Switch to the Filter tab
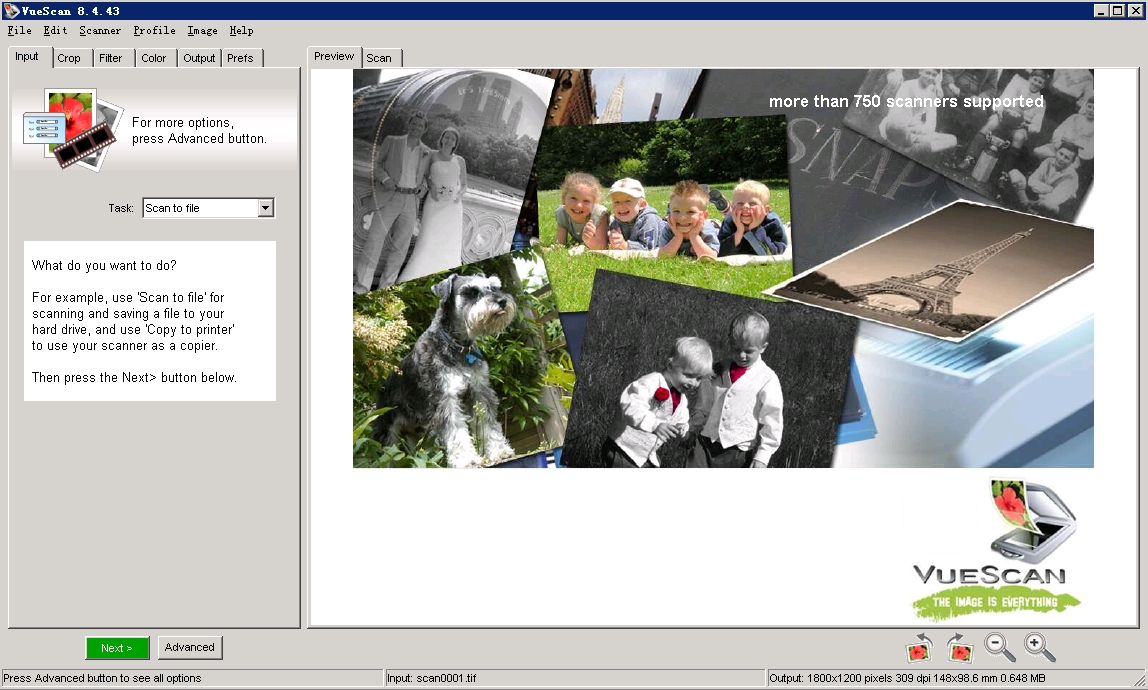Image resolution: width=1148 pixels, height=690 pixels. [x=111, y=58]
